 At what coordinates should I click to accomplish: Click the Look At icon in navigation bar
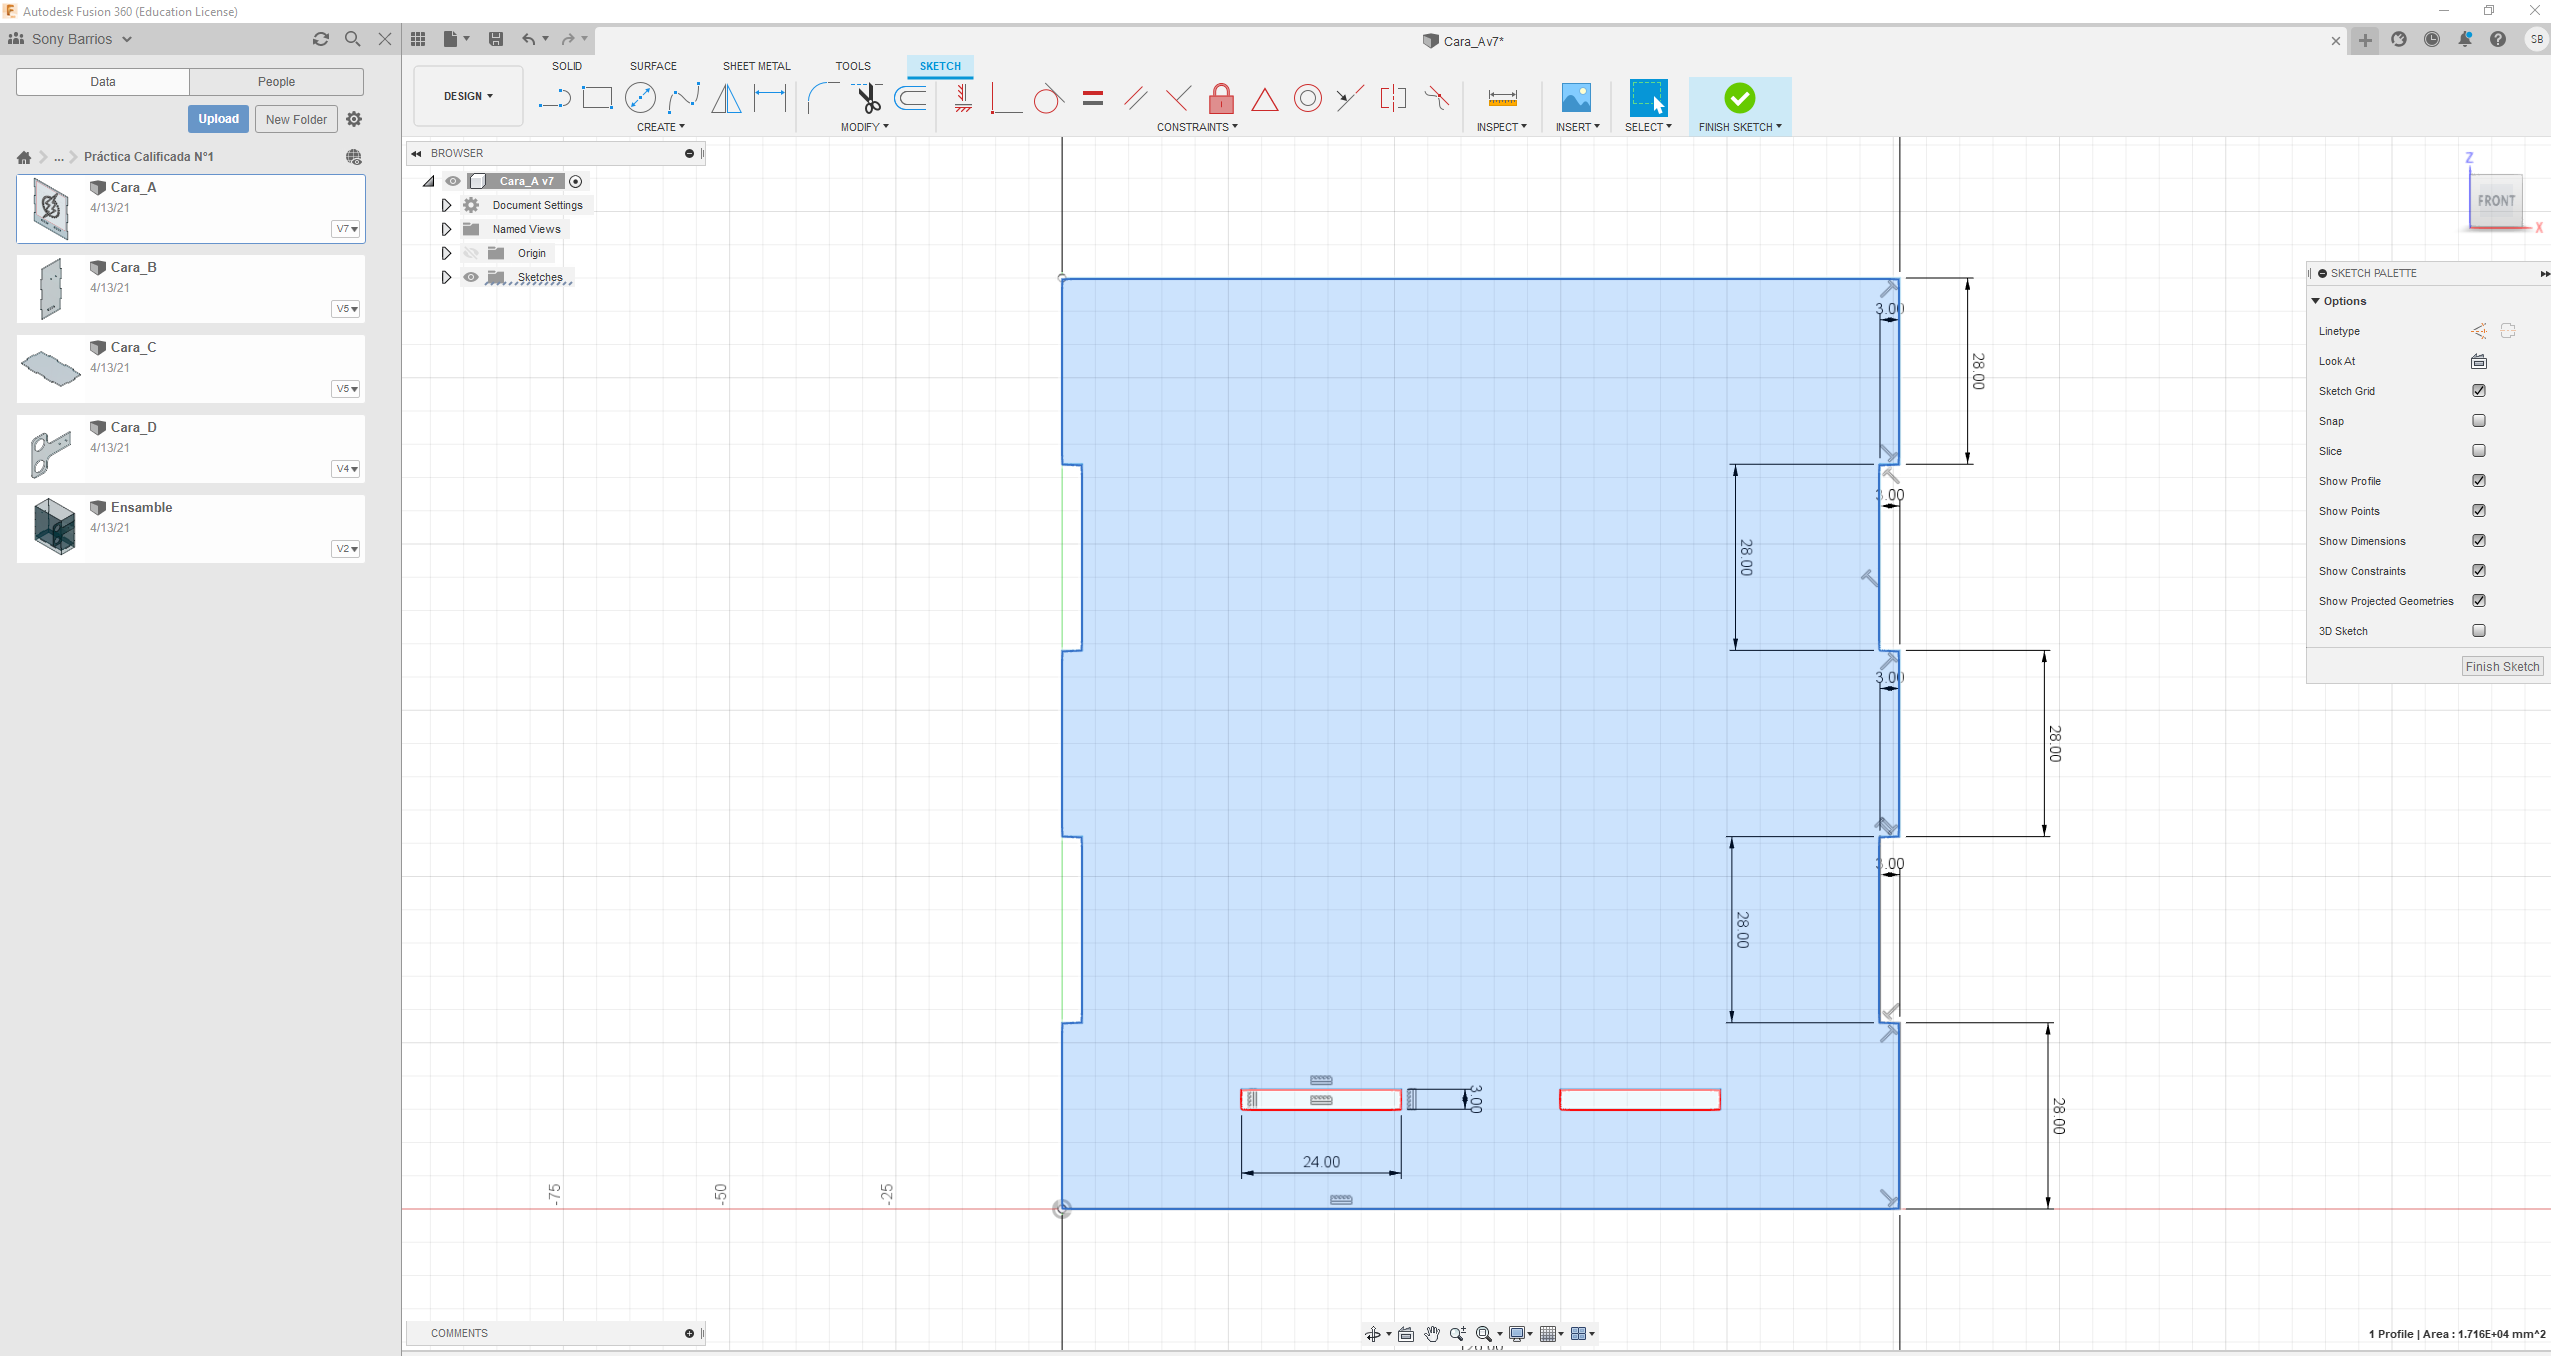(1406, 1333)
